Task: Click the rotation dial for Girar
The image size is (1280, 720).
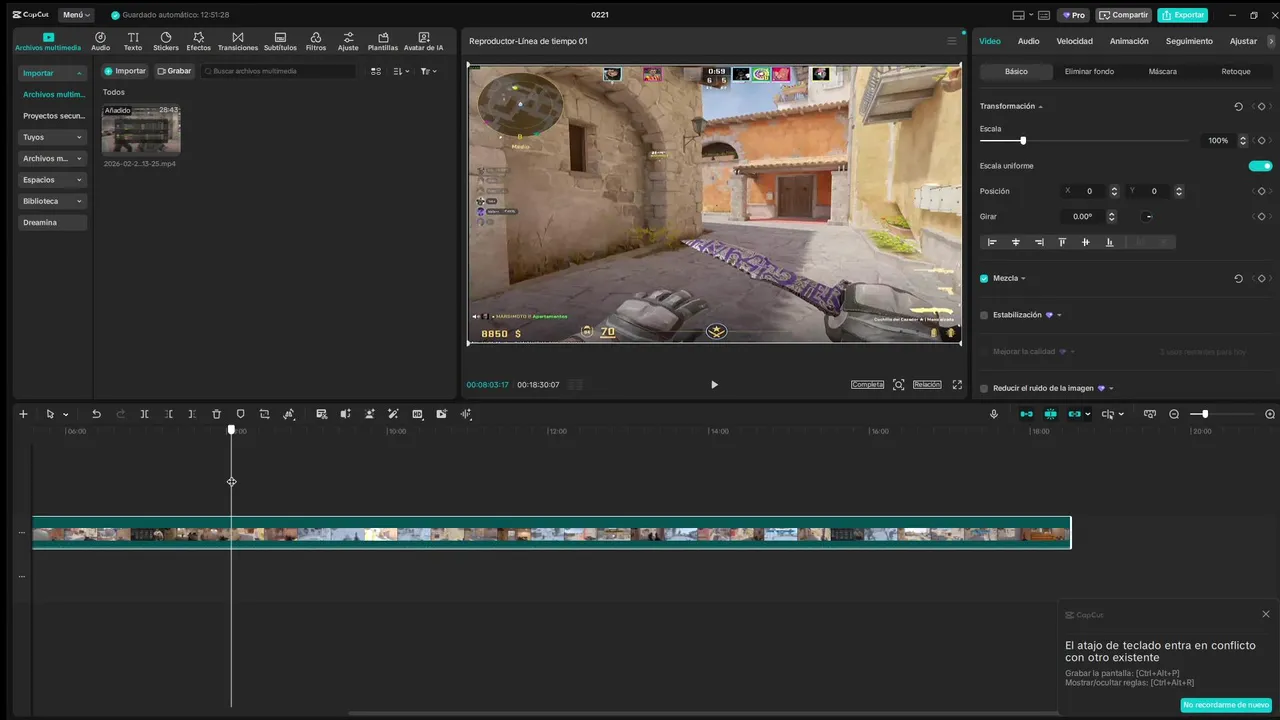Action: click(x=1149, y=217)
